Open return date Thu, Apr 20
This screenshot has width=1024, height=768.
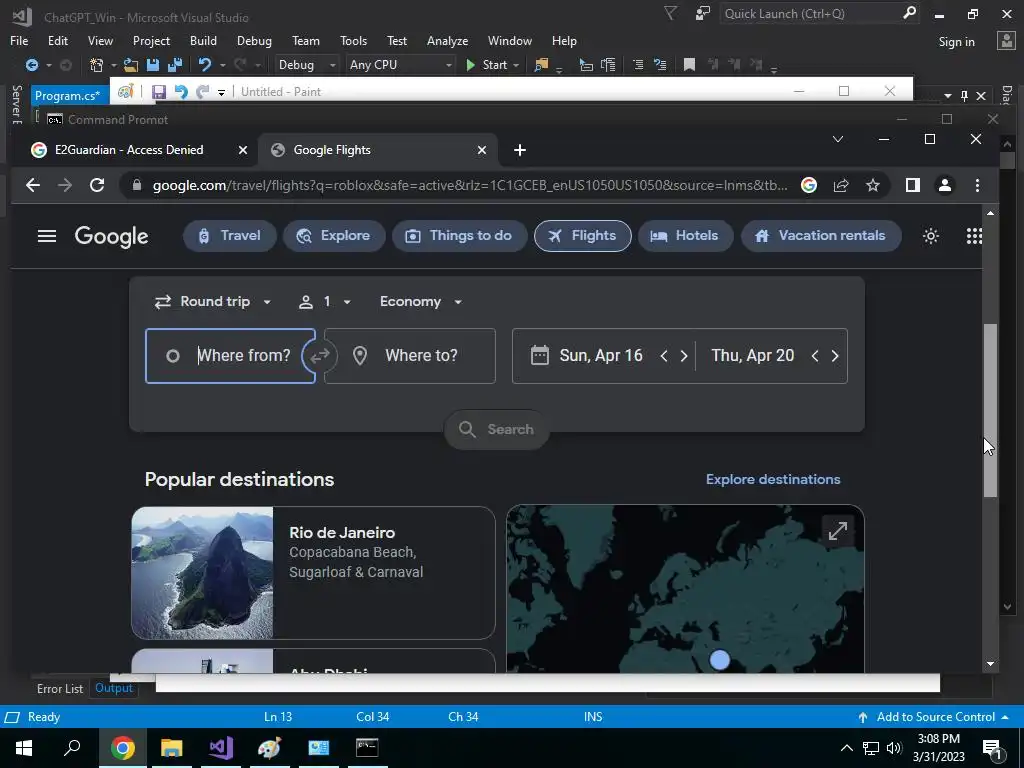coord(752,356)
